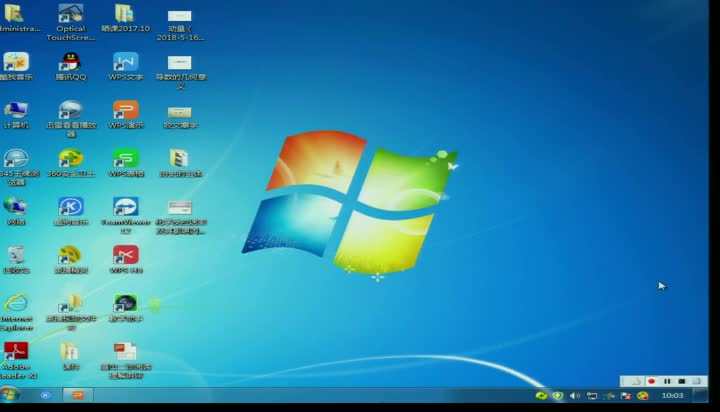The height and width of the screenshot is (412, 720).
Task: Open the beige file in third row
Action: coord(180,117)
